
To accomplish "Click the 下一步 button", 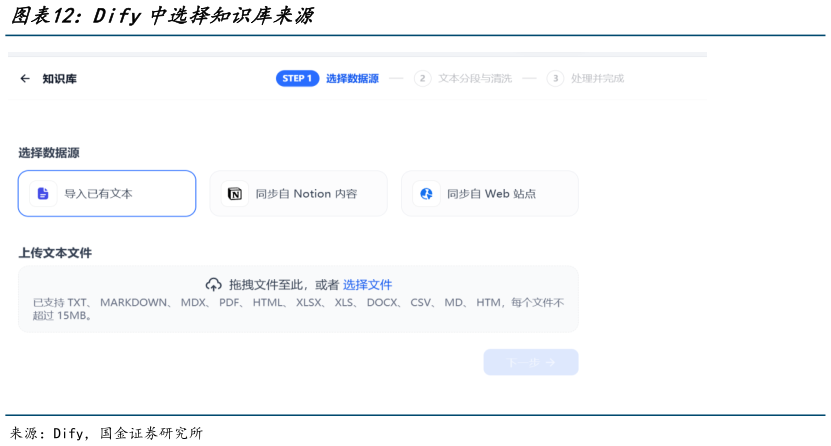I will [531, 362].
